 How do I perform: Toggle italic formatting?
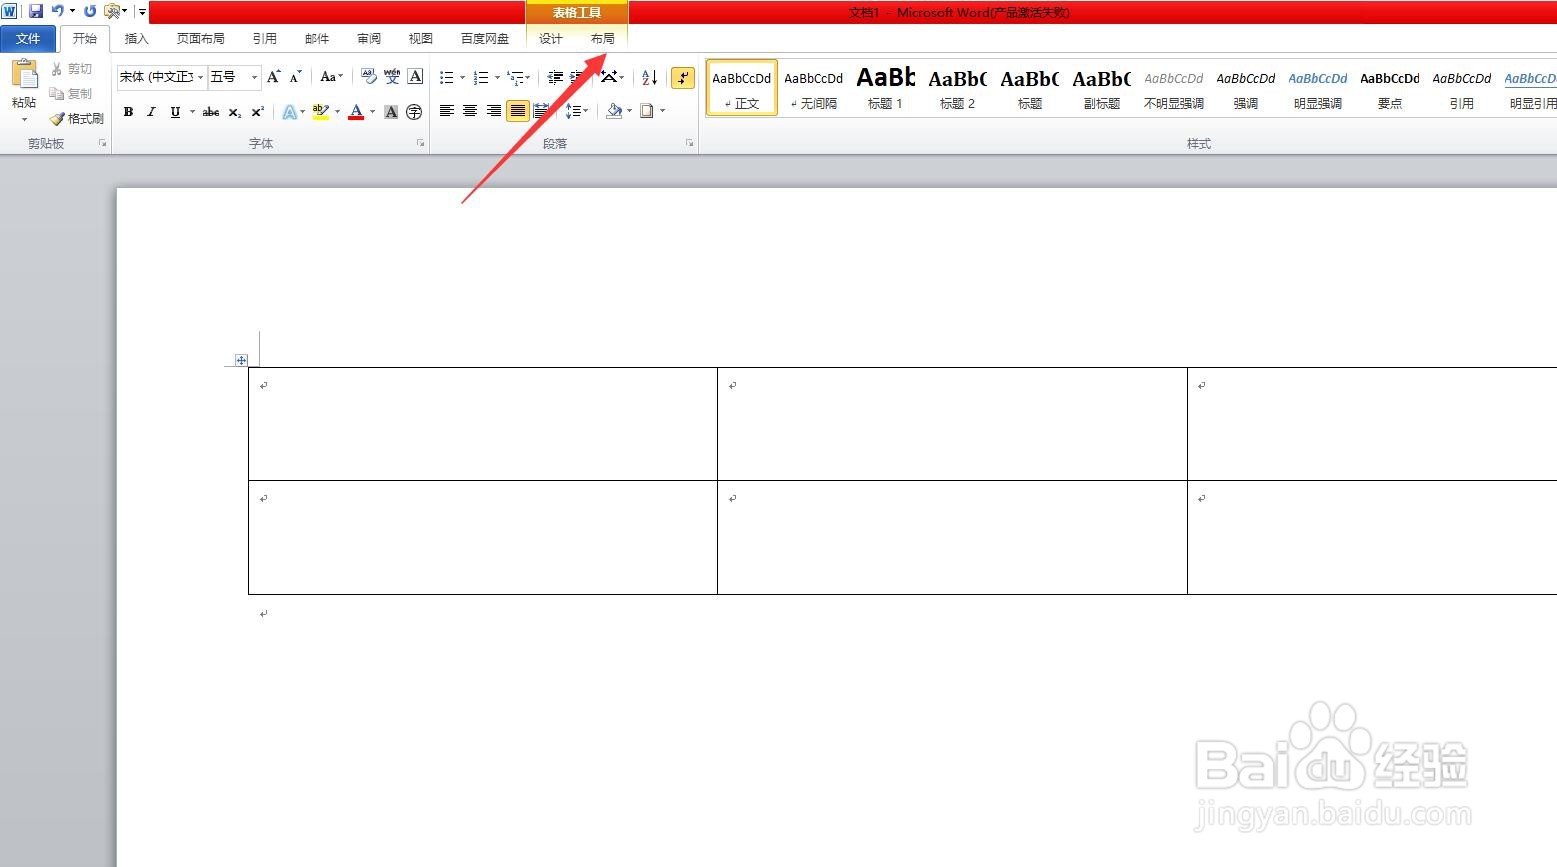tap(151, 112)
